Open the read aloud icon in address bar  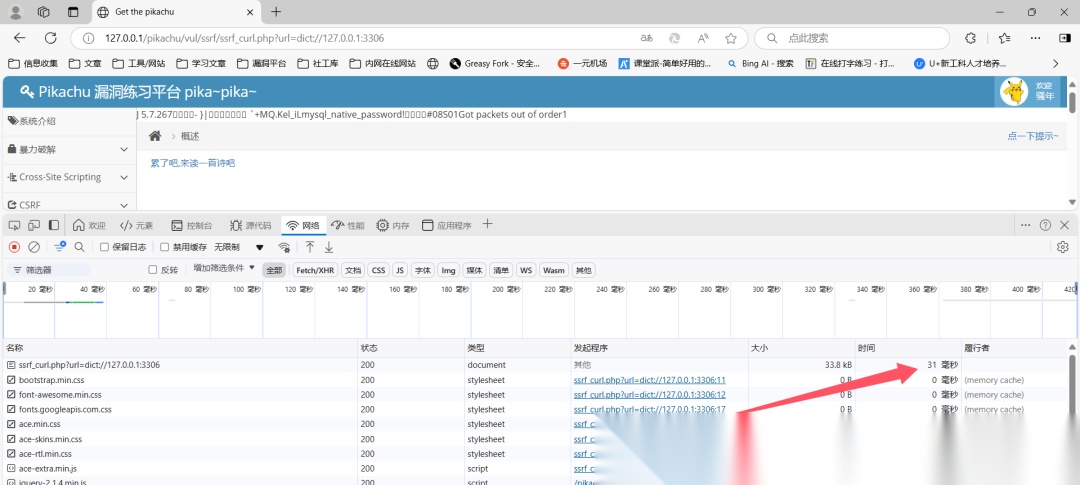pos(703,39)
